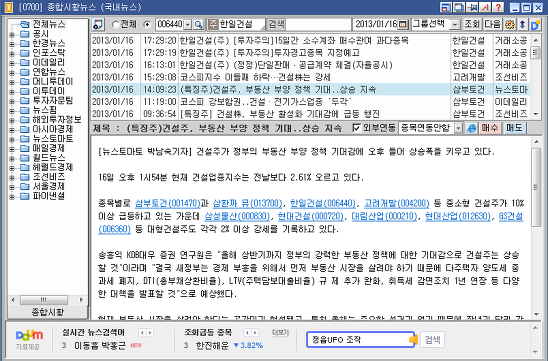Viewport: 548px width, 361px height.
Task: Click previous arrow for 실시간 뉴스검색어
Action: coord(142,332)
